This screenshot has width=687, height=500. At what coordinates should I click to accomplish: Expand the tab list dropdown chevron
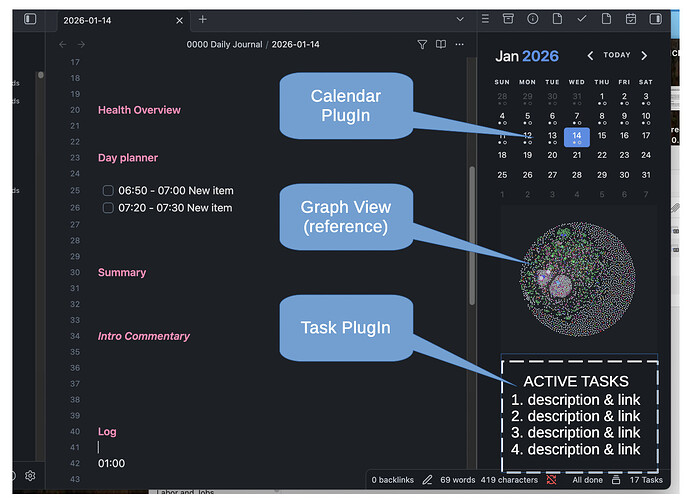[x=460, y=19]
